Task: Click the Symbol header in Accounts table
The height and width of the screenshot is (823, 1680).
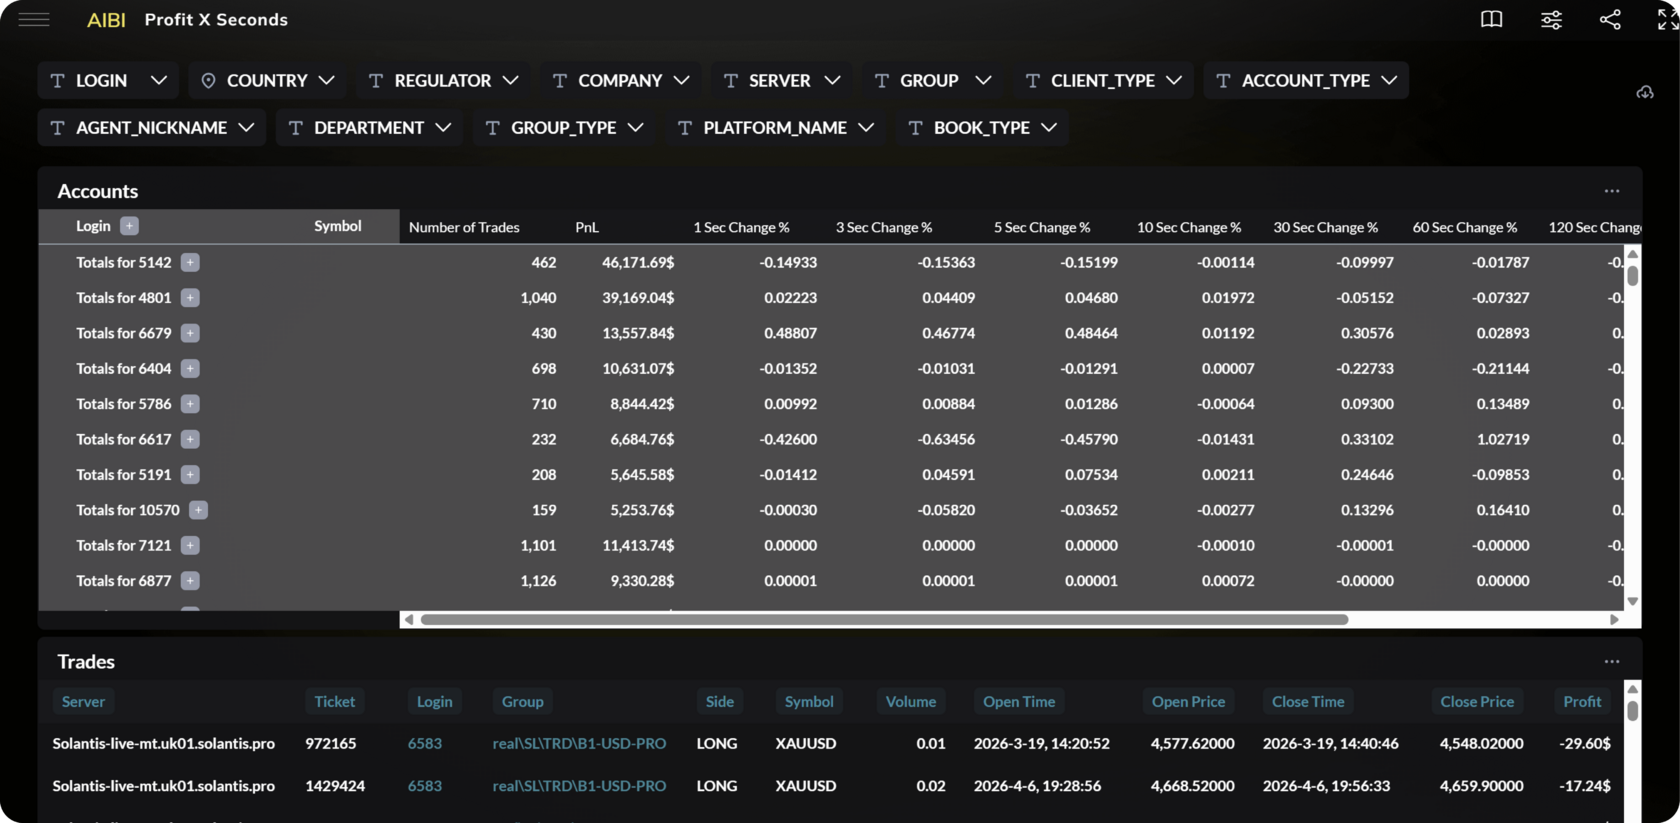Action: (x=338, y=226)
